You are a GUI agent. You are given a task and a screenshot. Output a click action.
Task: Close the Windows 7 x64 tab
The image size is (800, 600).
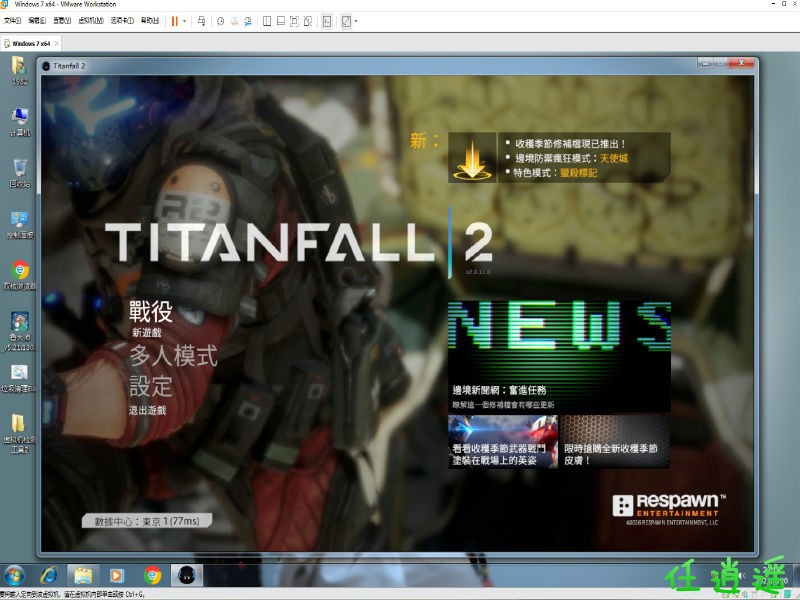pos(56,43)
